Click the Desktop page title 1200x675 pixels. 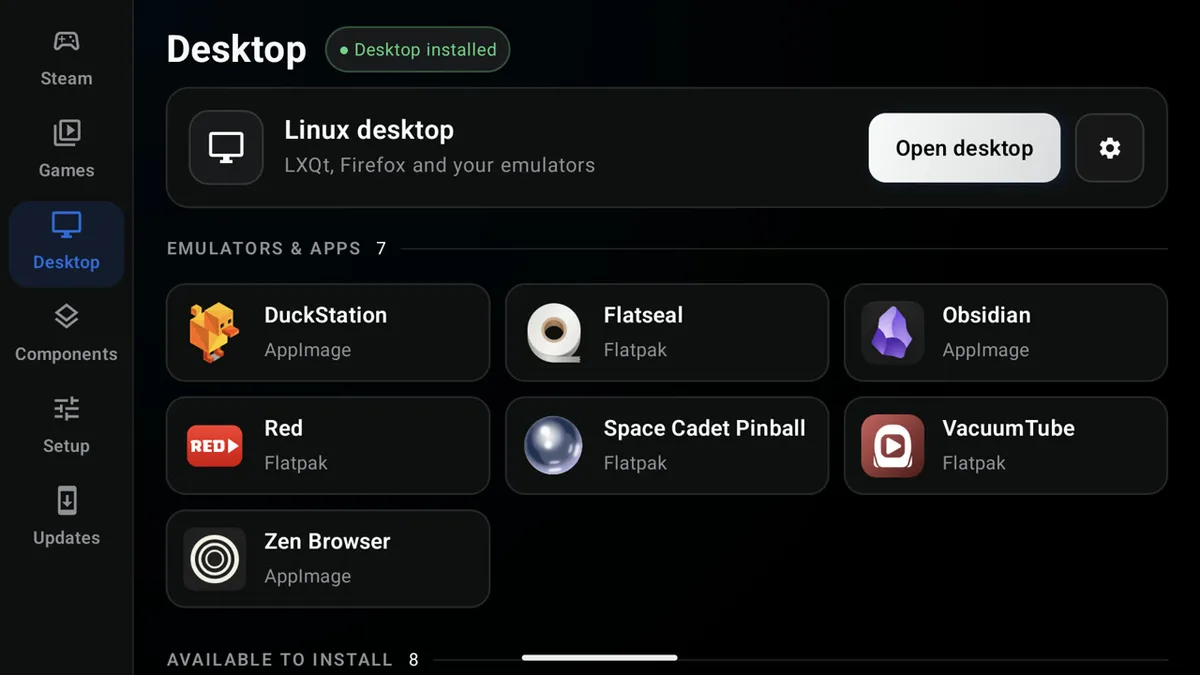(236, 49)
